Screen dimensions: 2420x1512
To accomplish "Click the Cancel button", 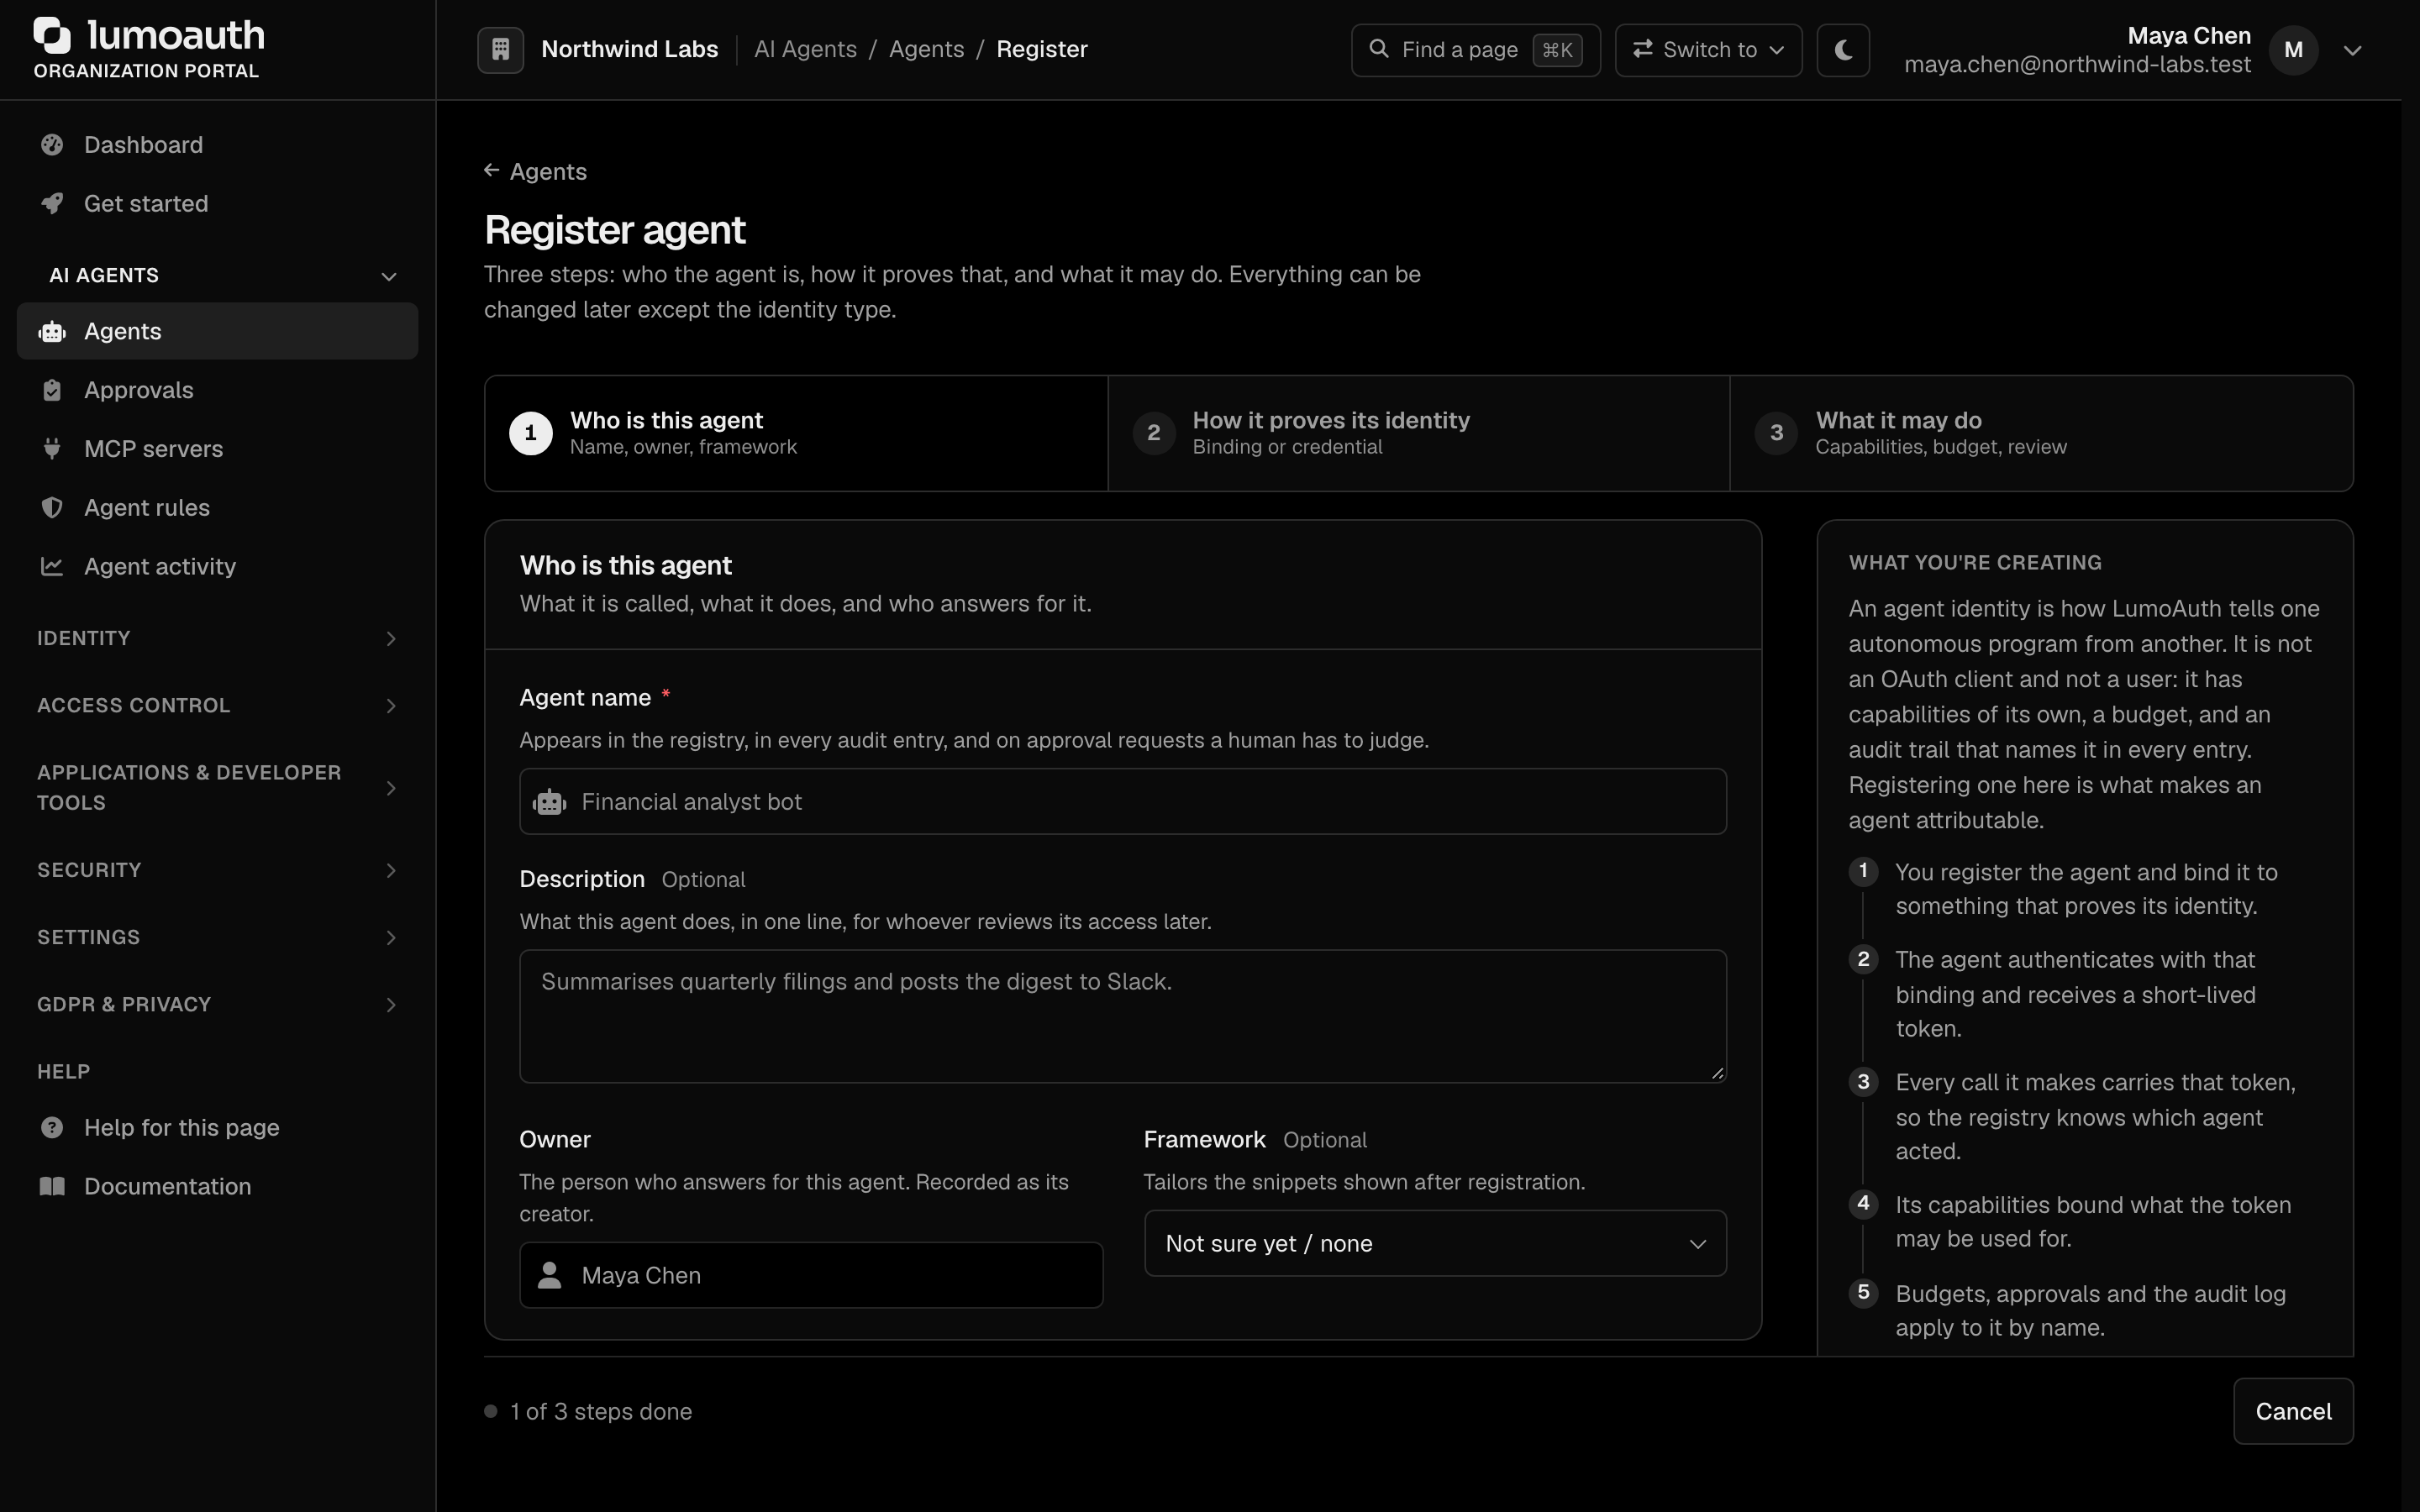I will pos(2293,1411).
